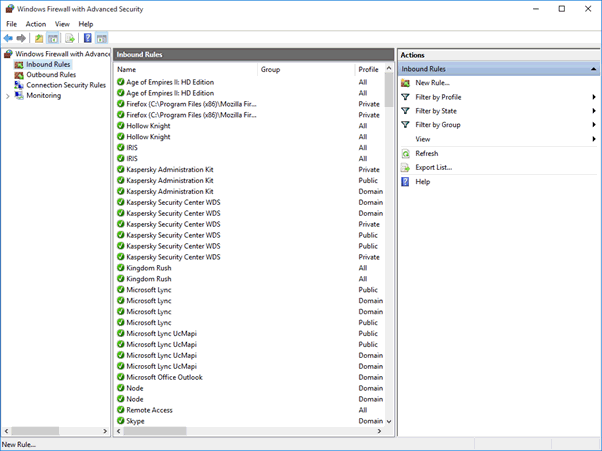Open the File menu
602x451 pixels.
(12, 24)
